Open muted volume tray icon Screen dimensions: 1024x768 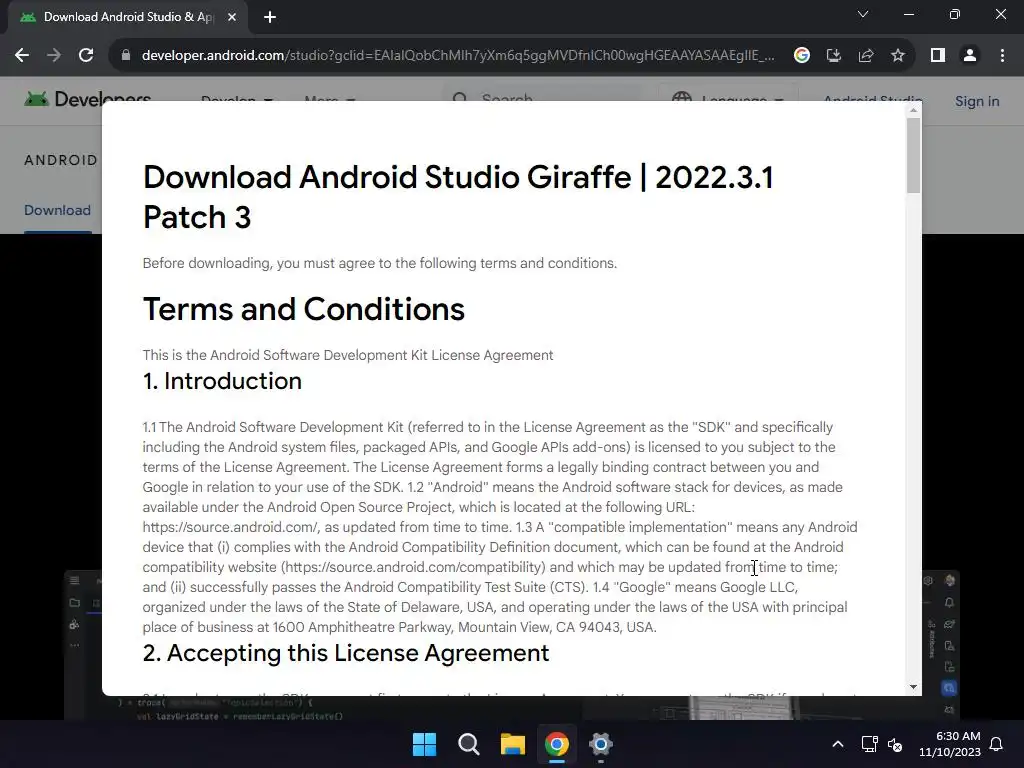(895, 744)
